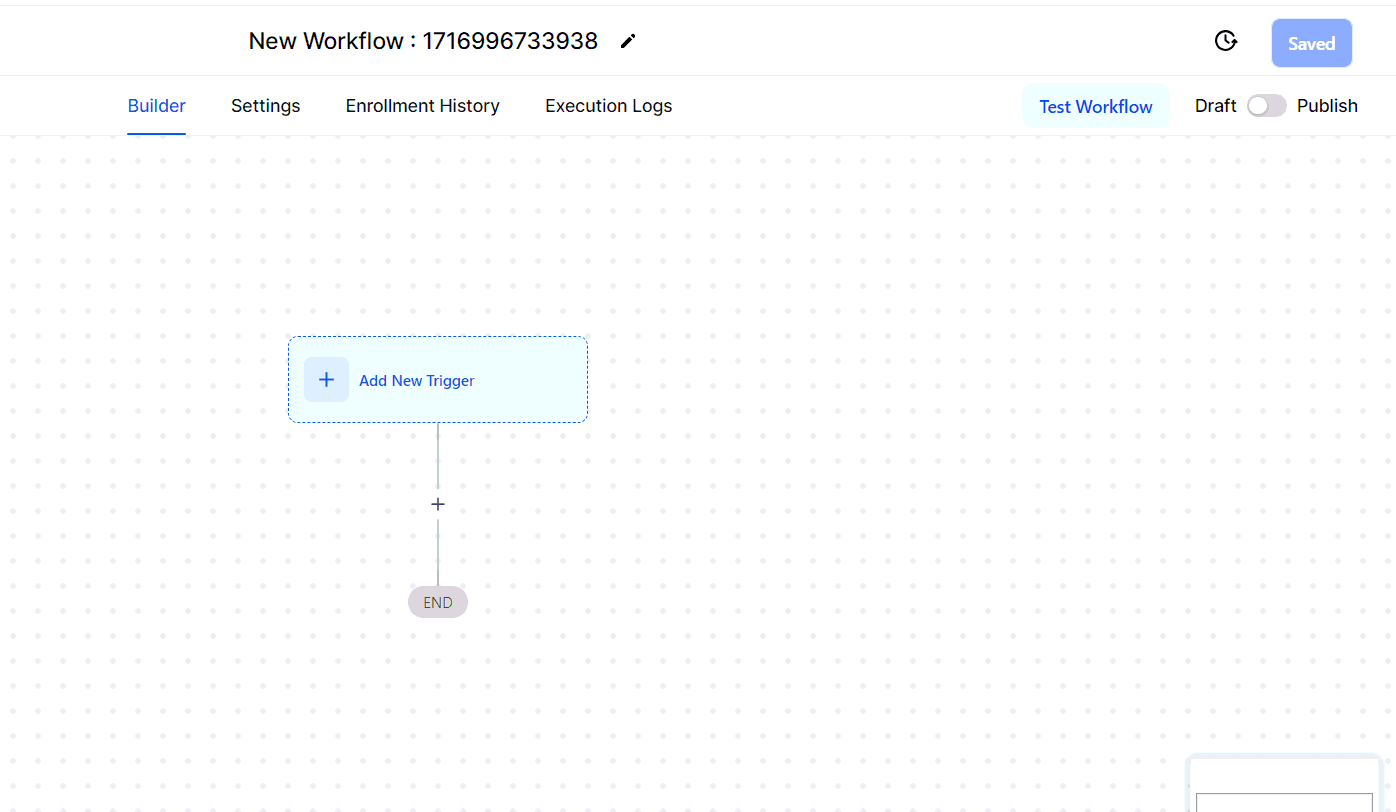View the Execution Logs tab
1396x812 pixels.
pyautogui.click(x=609, y=106)
